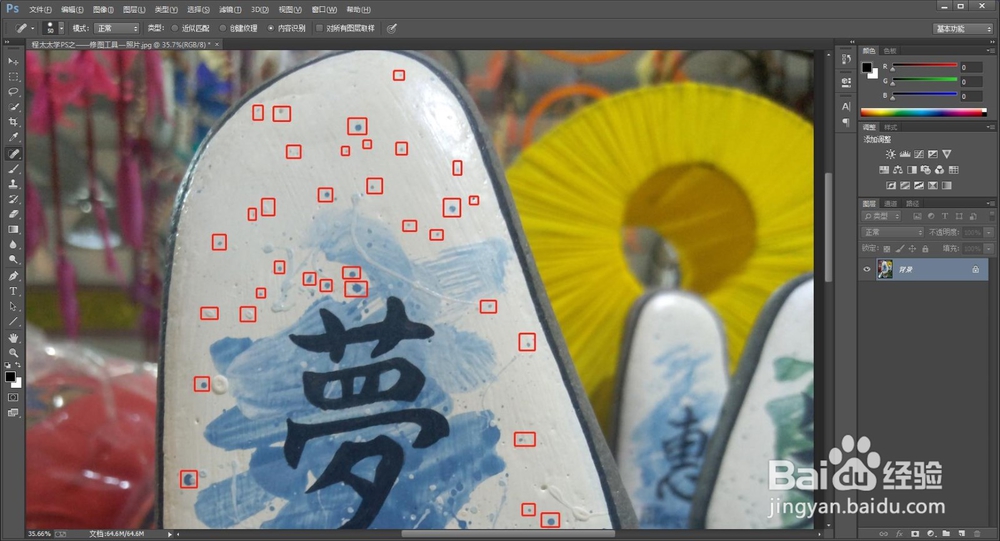Select the Quick Selection tool
The image size is (1000, 541).
(13, 107)
